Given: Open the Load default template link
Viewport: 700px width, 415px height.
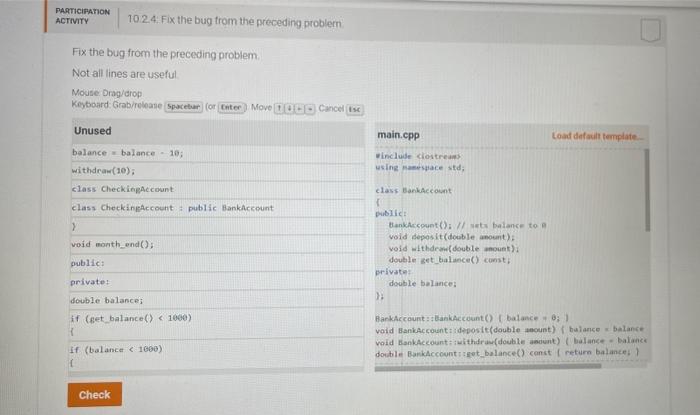Looking at the screenshot, I should pyautogui.click(x=597, y=136).
